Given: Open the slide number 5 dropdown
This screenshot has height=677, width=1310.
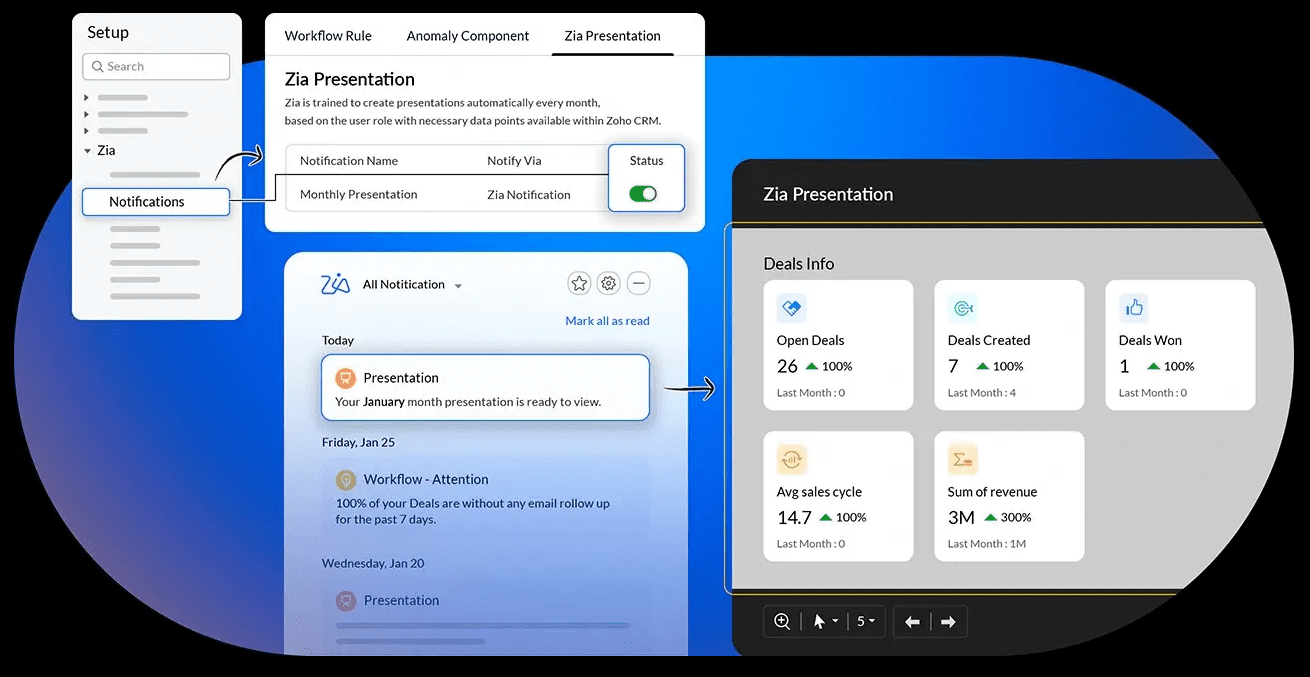Looking at the screenshot, I should click(865, 622).
